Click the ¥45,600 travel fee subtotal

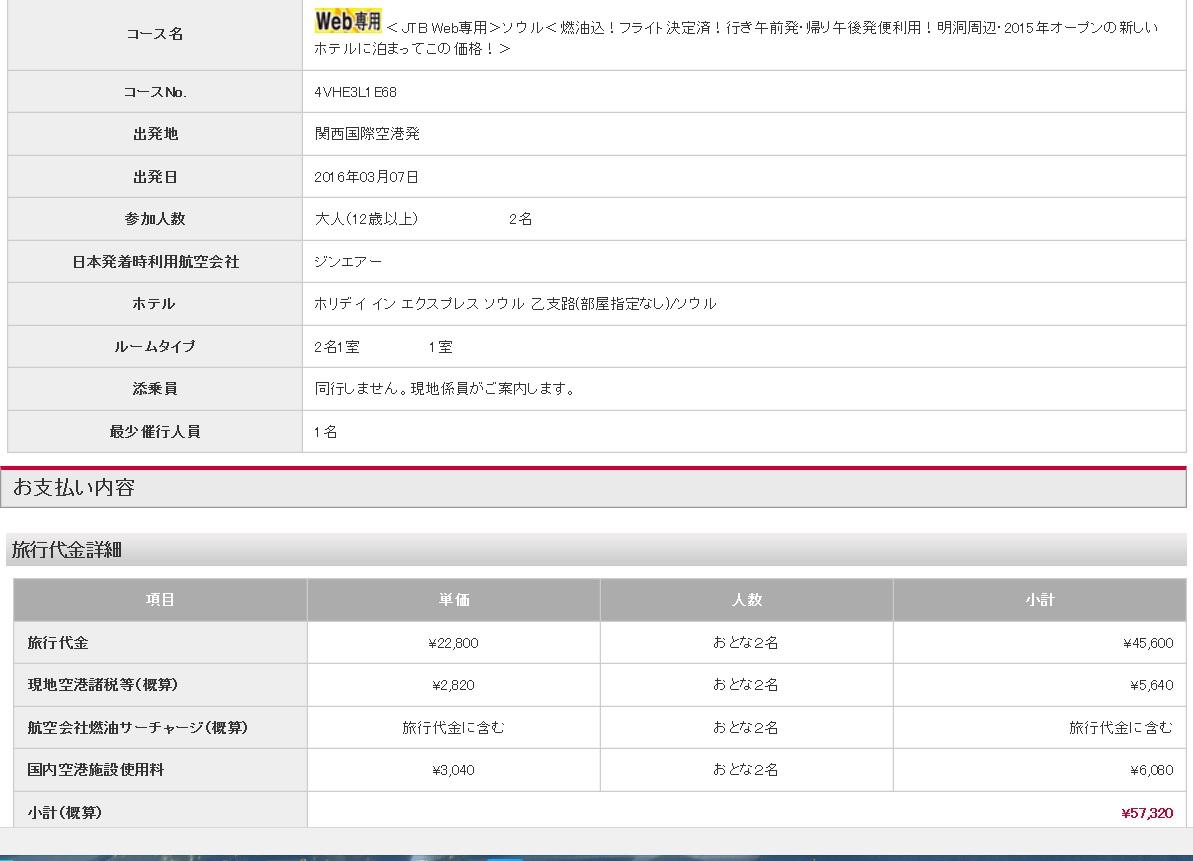pos(1147,643)
